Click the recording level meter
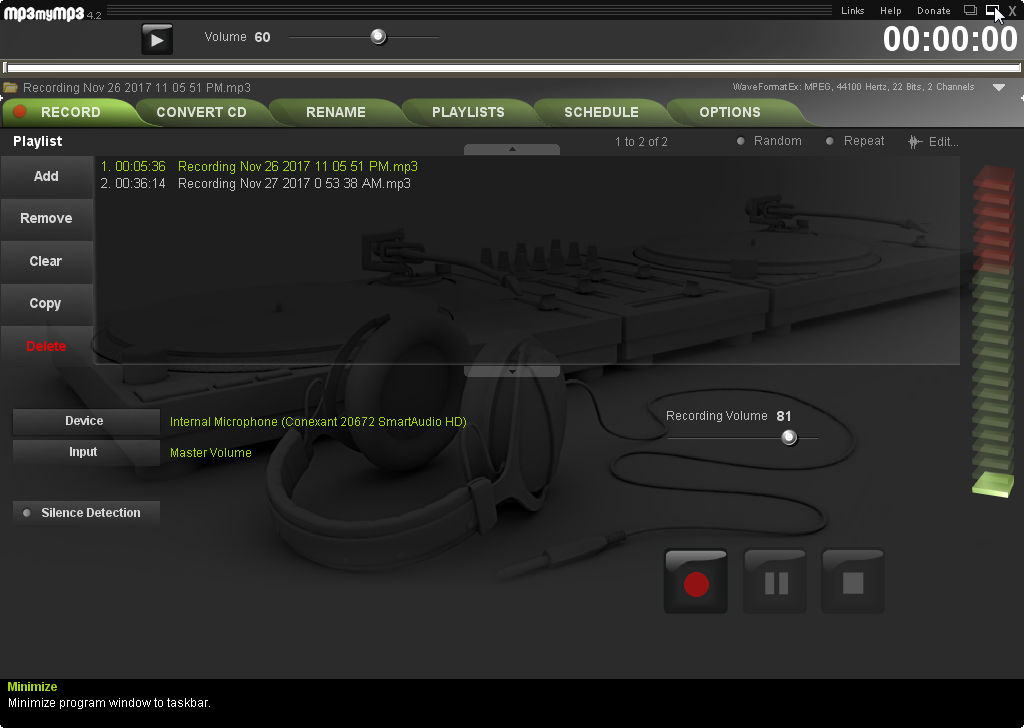The image size is (1024, 728). click(x=993, y=331)
